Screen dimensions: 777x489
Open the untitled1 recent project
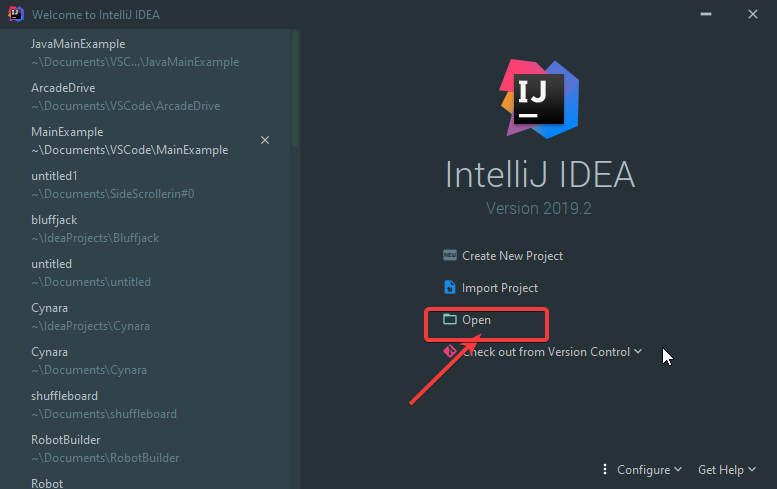point(146,184)
